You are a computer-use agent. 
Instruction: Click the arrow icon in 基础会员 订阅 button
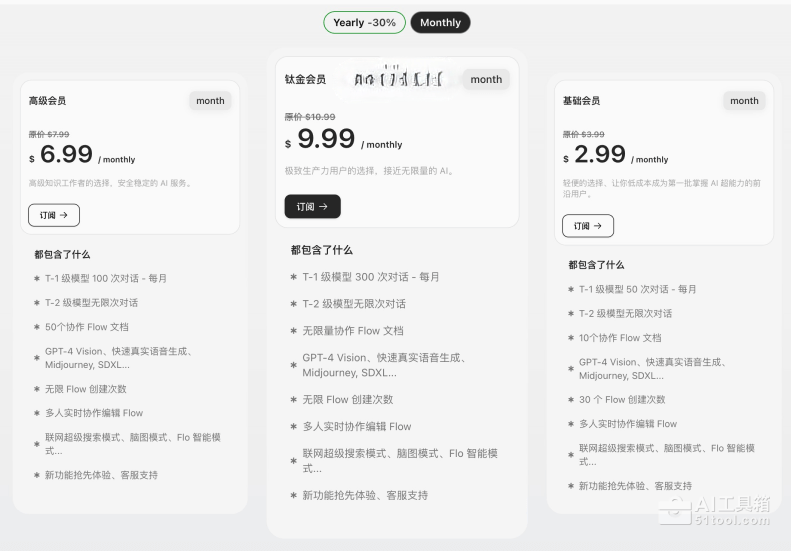point(598,226)
